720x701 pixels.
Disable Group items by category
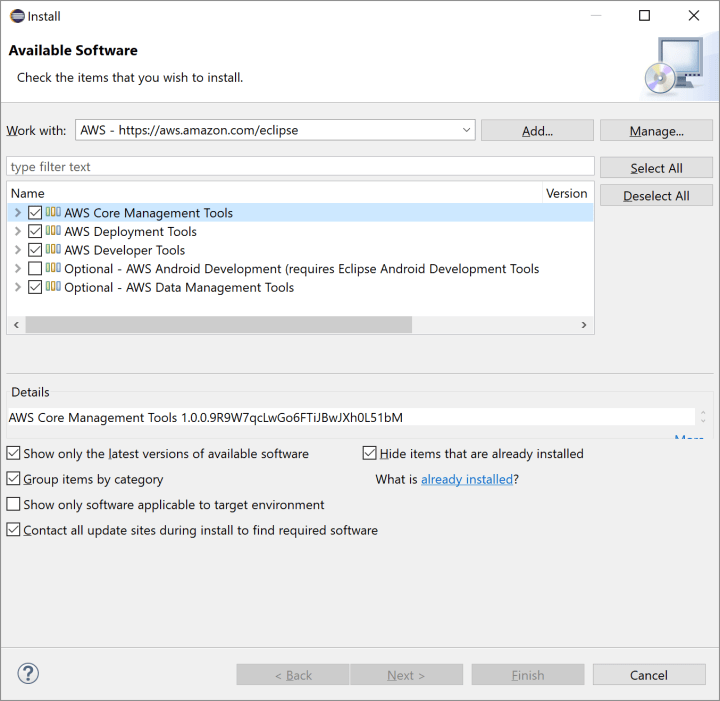click(14, 479)
